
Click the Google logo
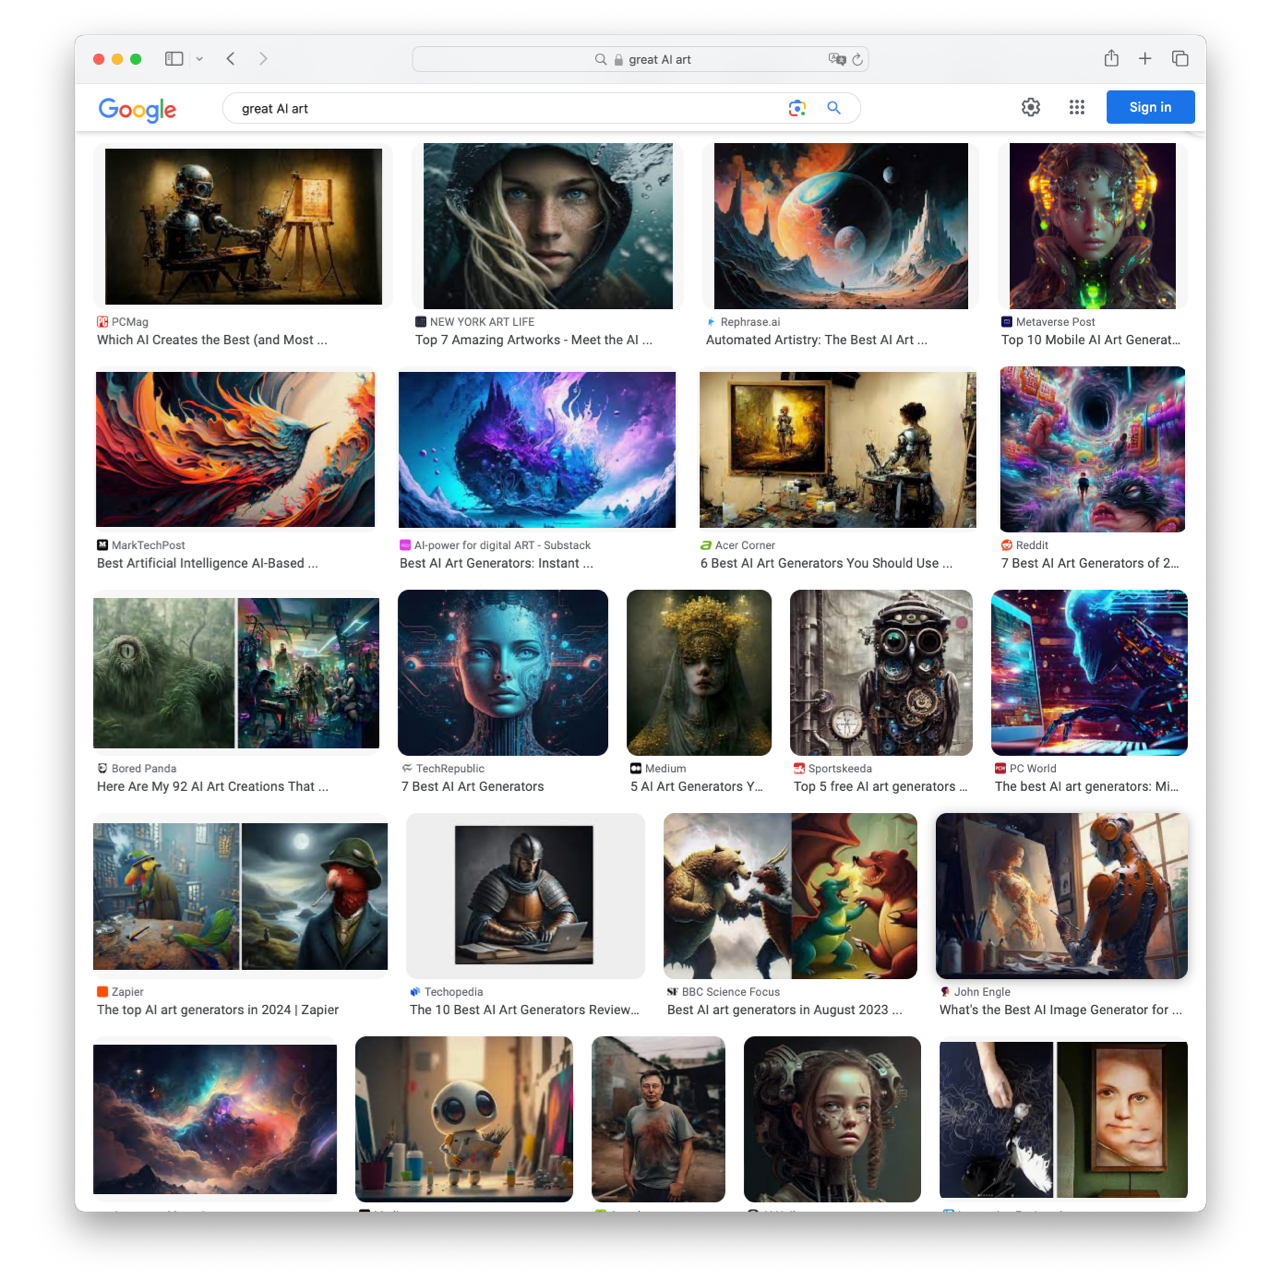tap(137, 110)
